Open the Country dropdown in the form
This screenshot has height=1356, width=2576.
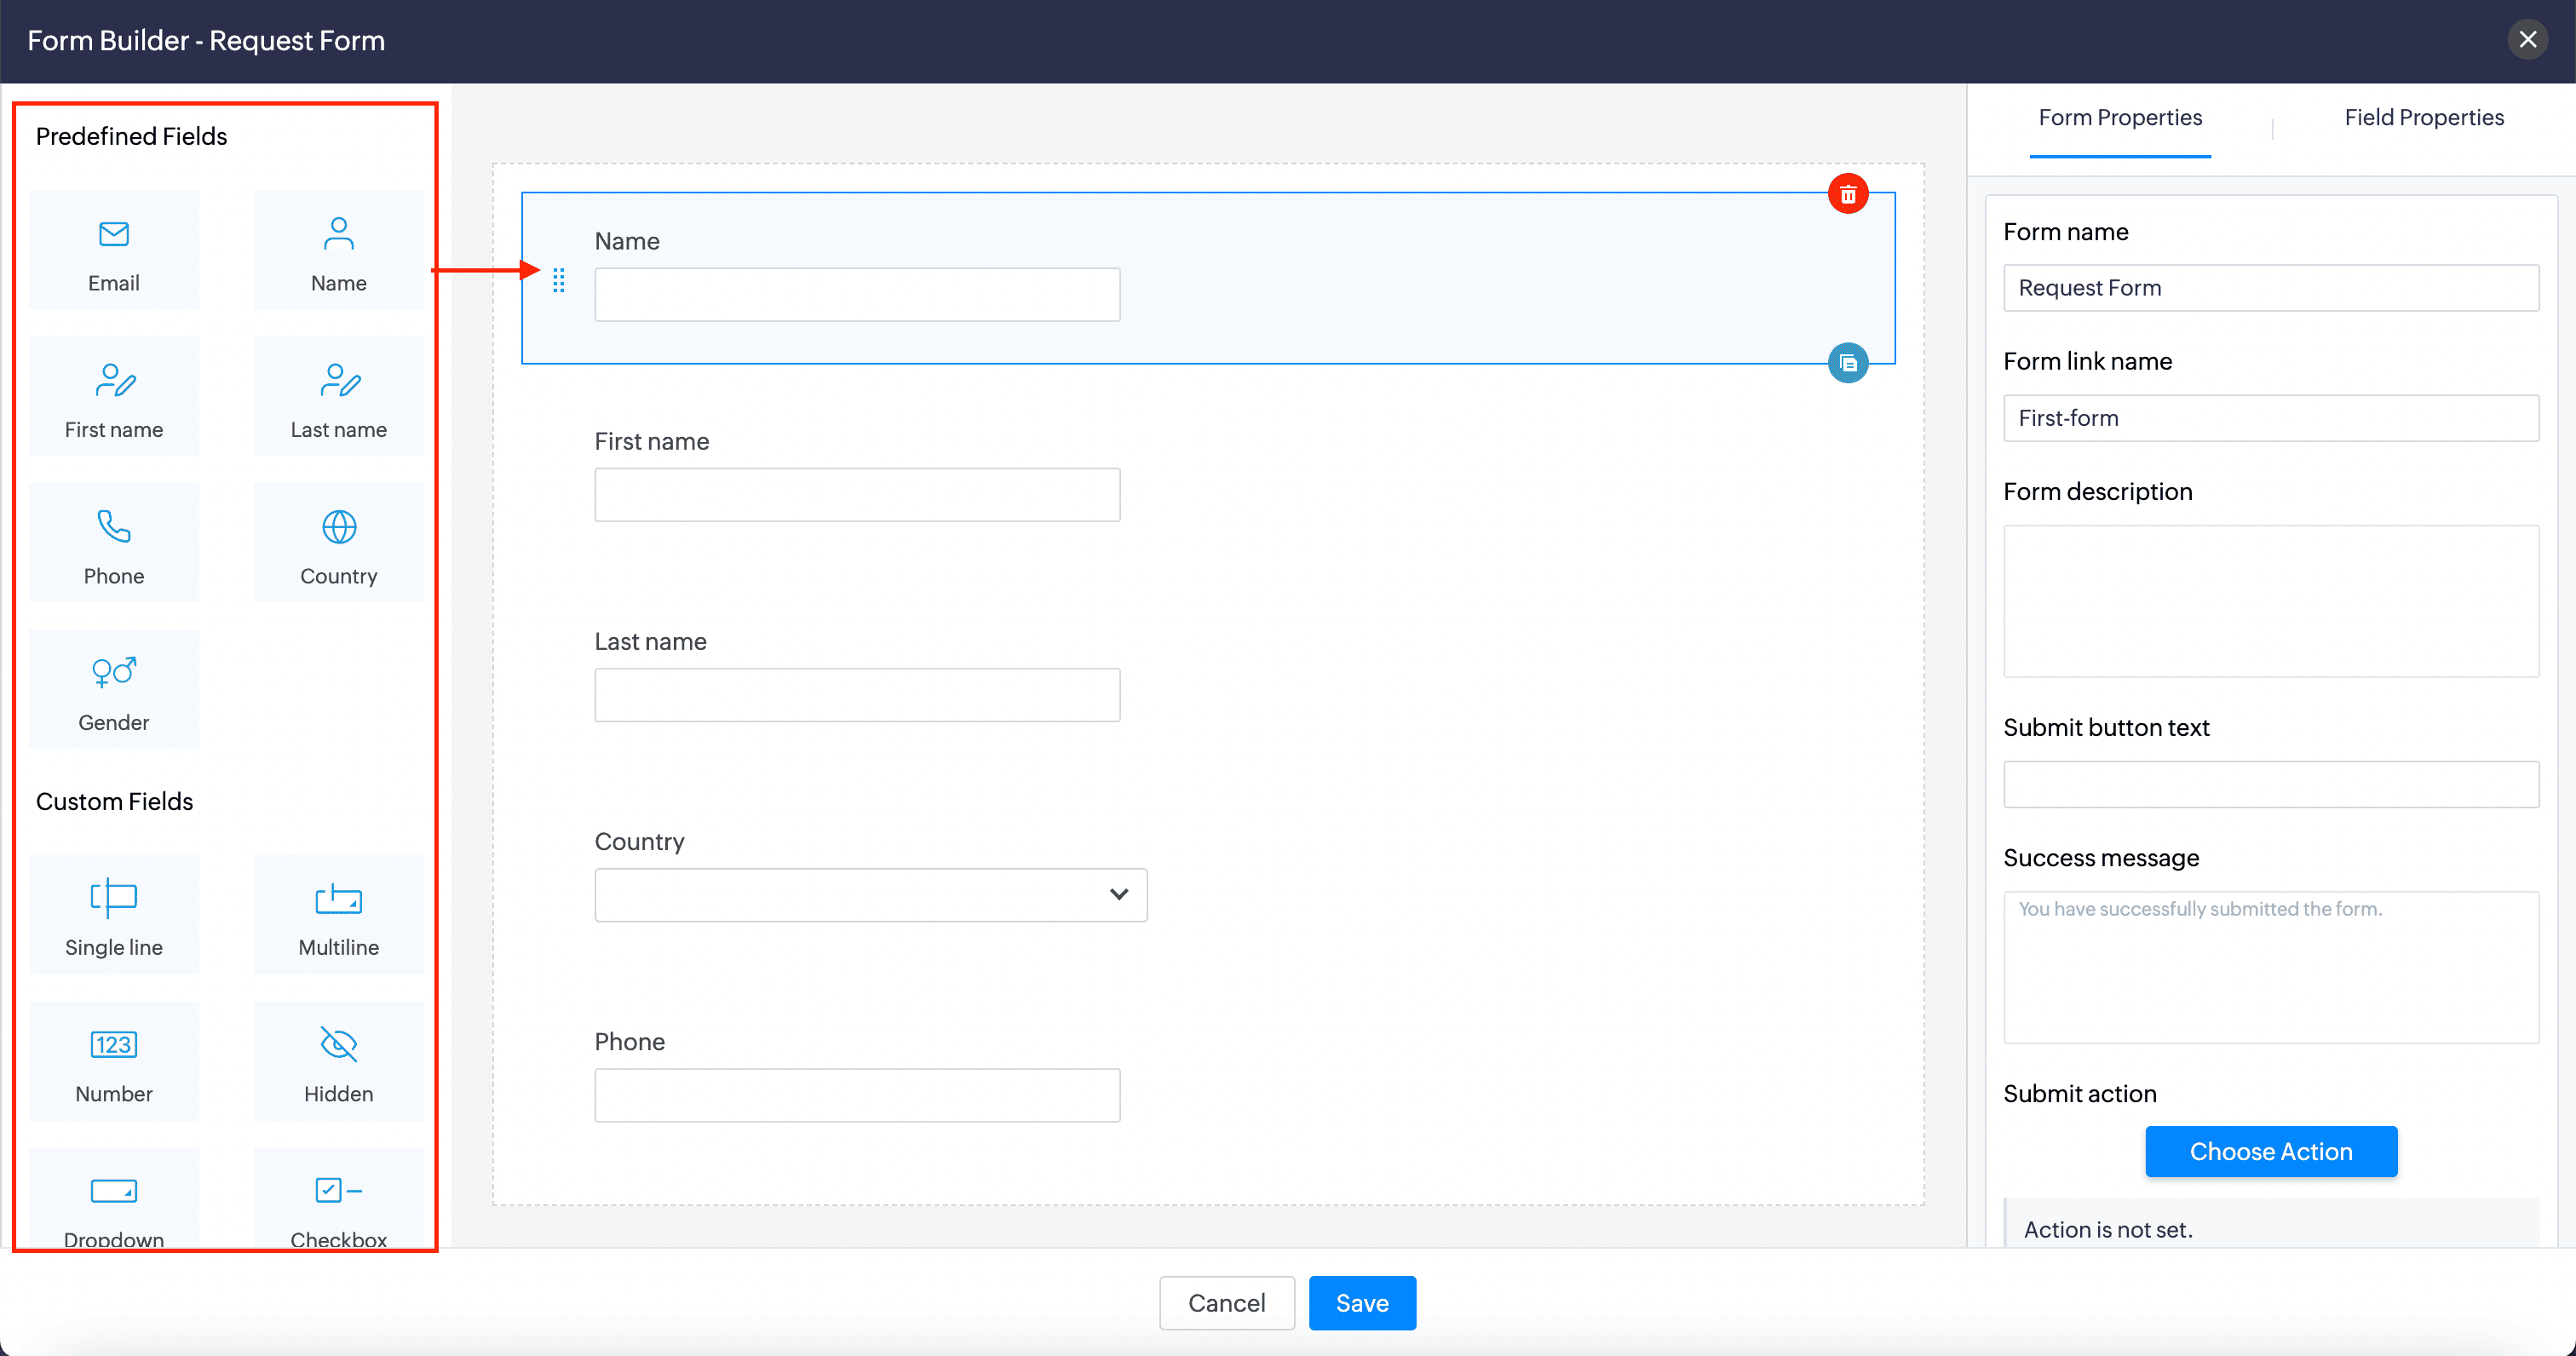[870, 895]
